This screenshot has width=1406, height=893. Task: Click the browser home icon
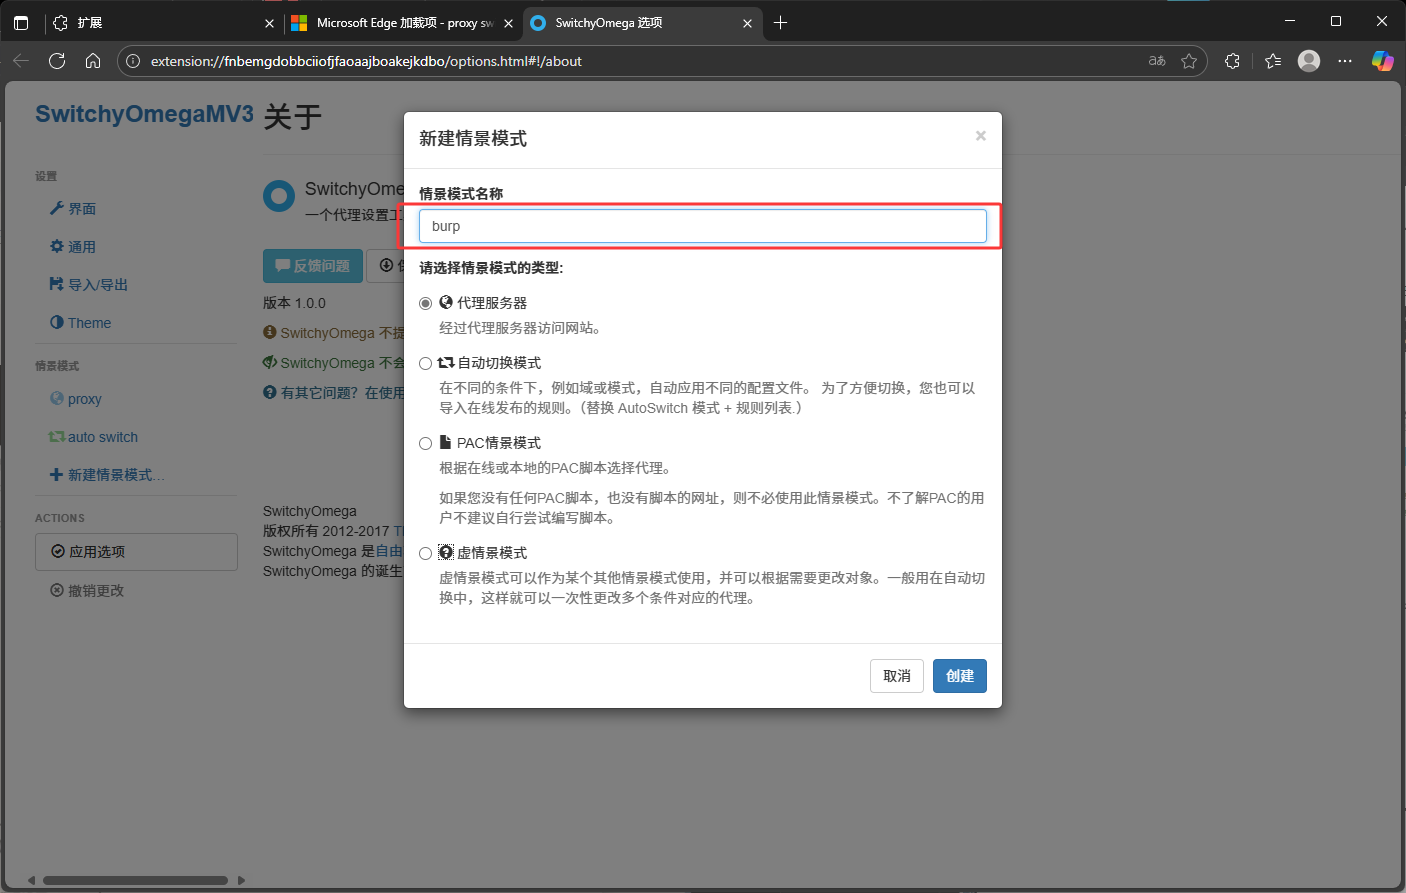click(93, 61)
